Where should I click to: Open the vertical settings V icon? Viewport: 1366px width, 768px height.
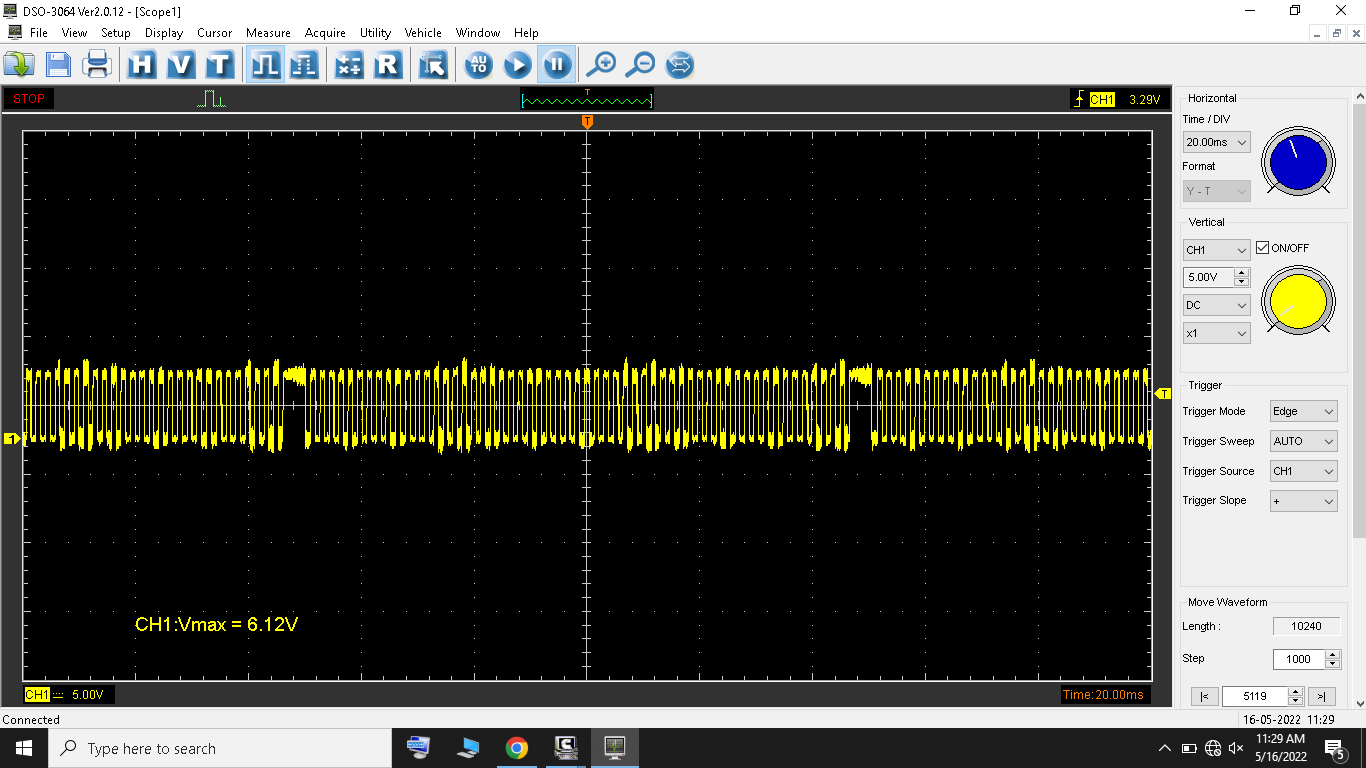pos(181,65)
